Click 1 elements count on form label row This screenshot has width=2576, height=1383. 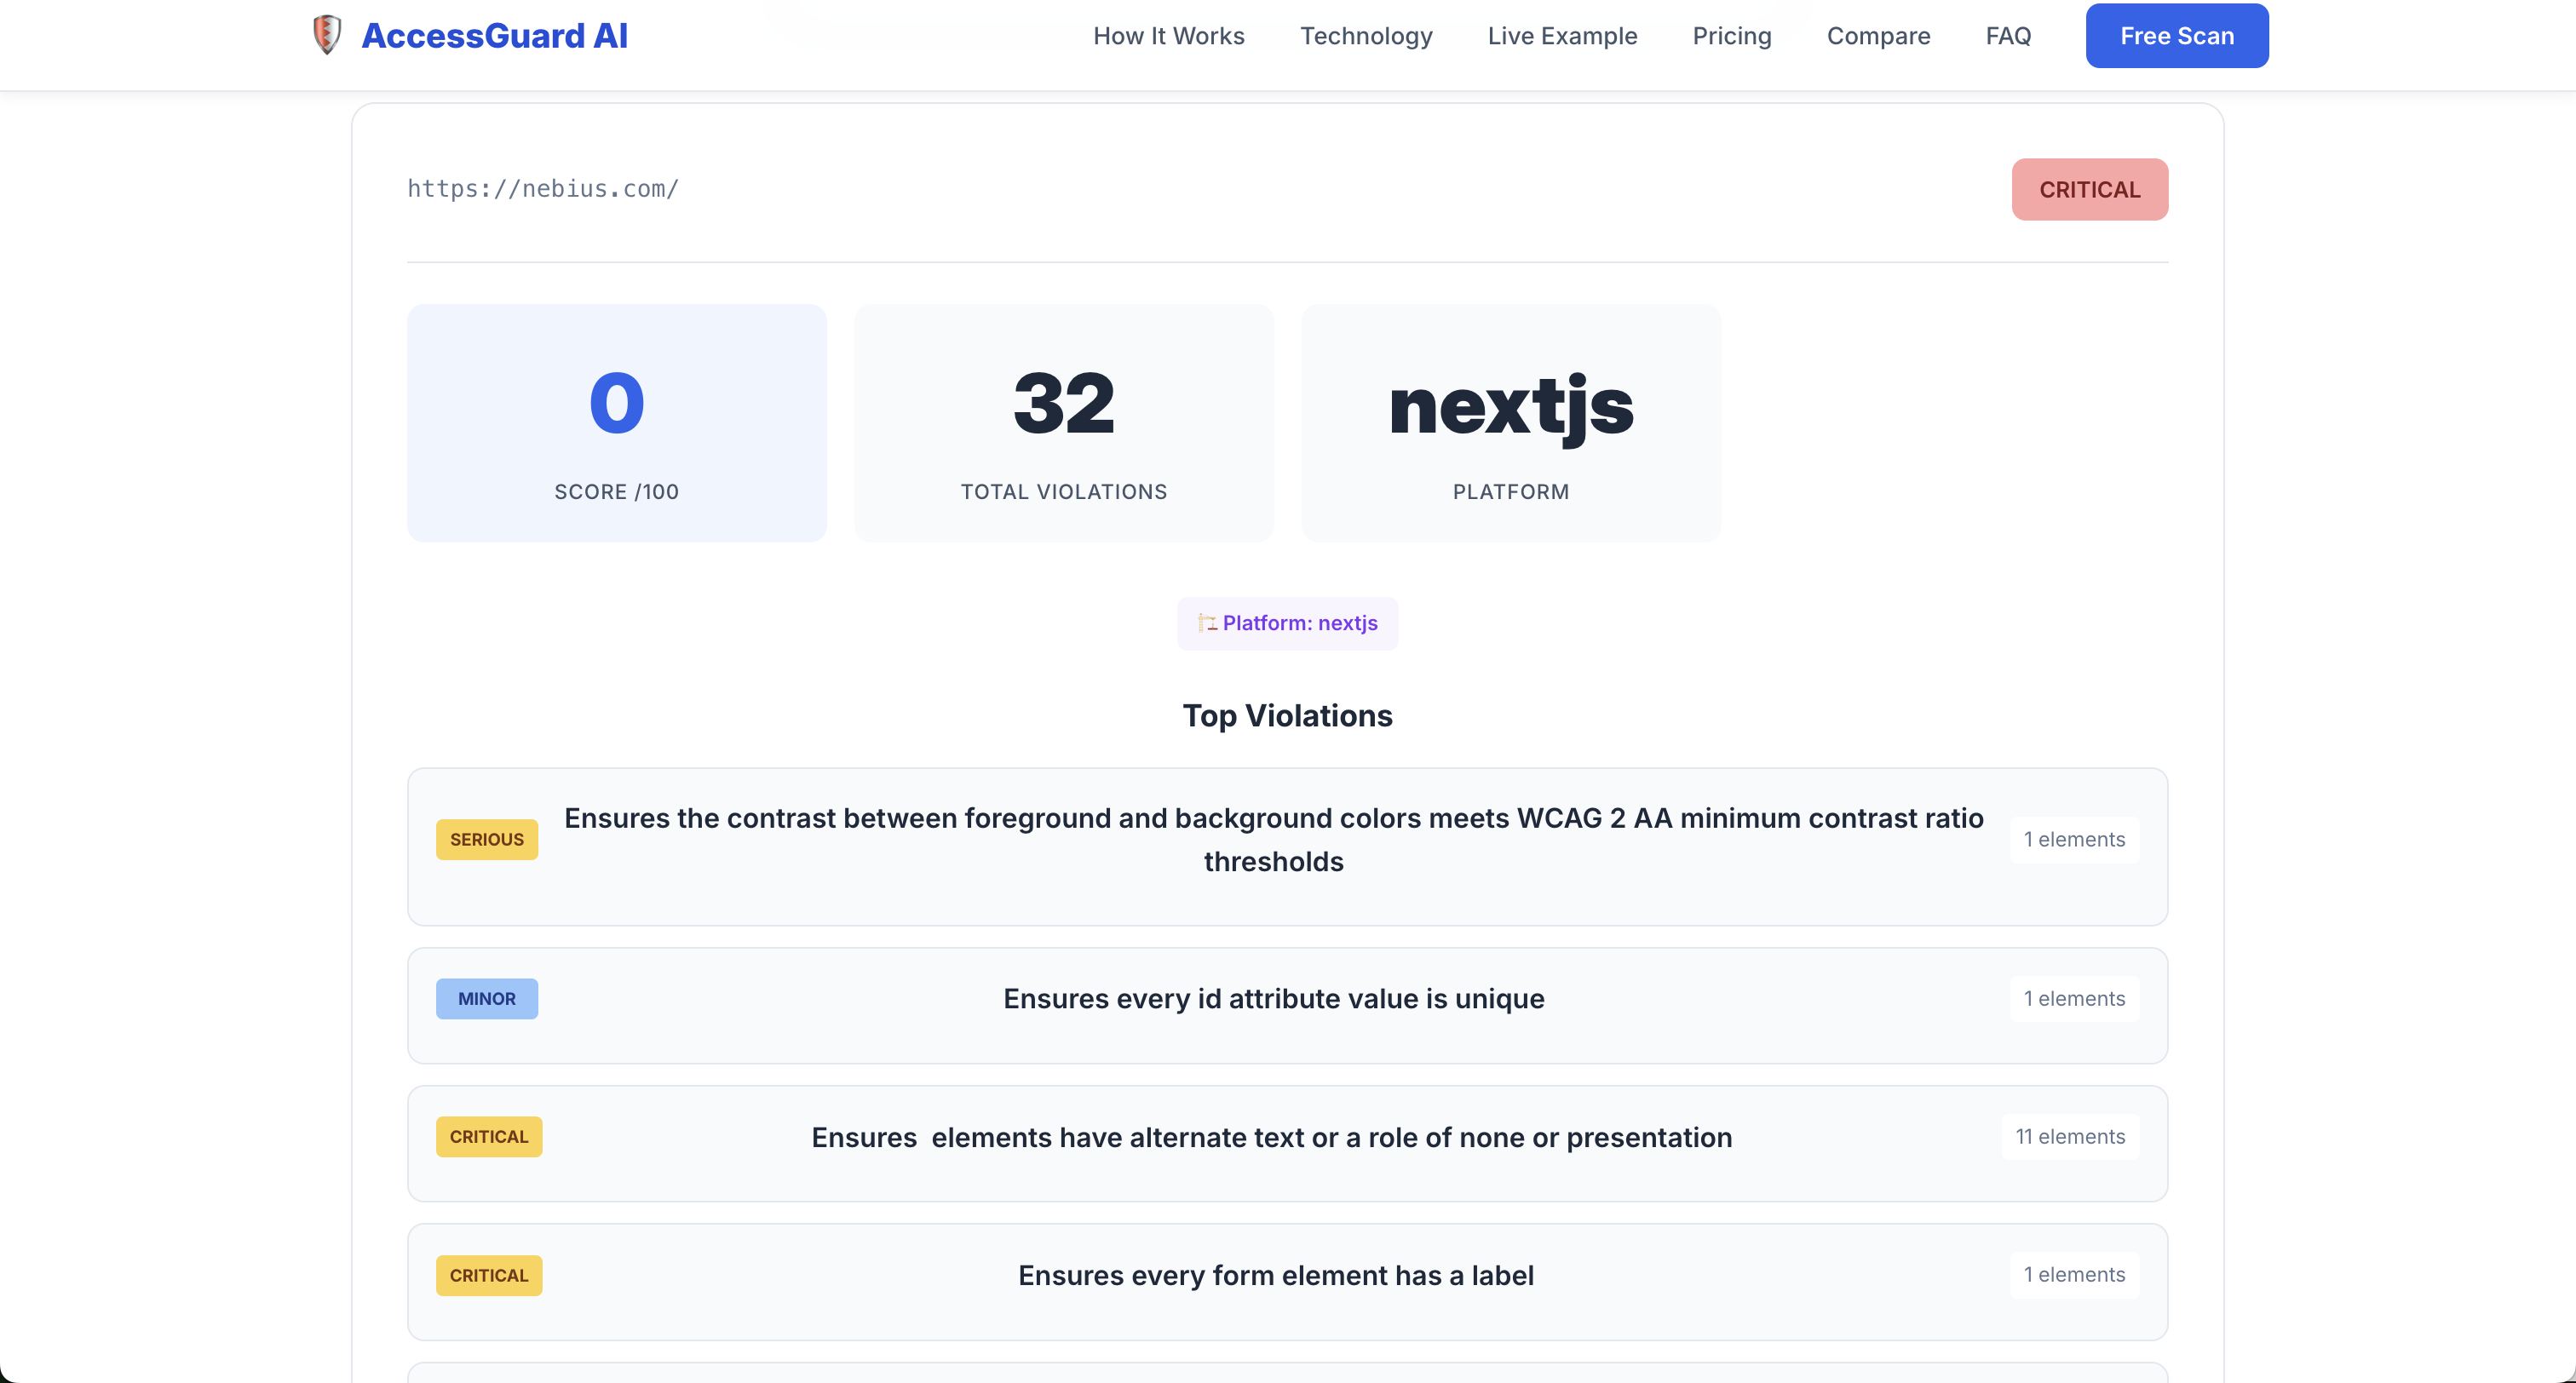[x=2074, y=1275]
